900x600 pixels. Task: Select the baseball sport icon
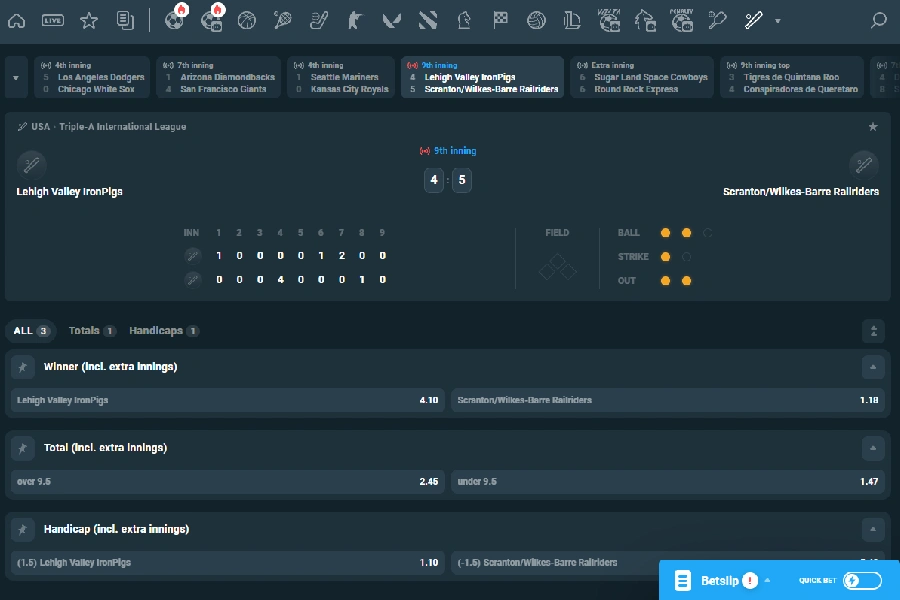click(755, 20)
